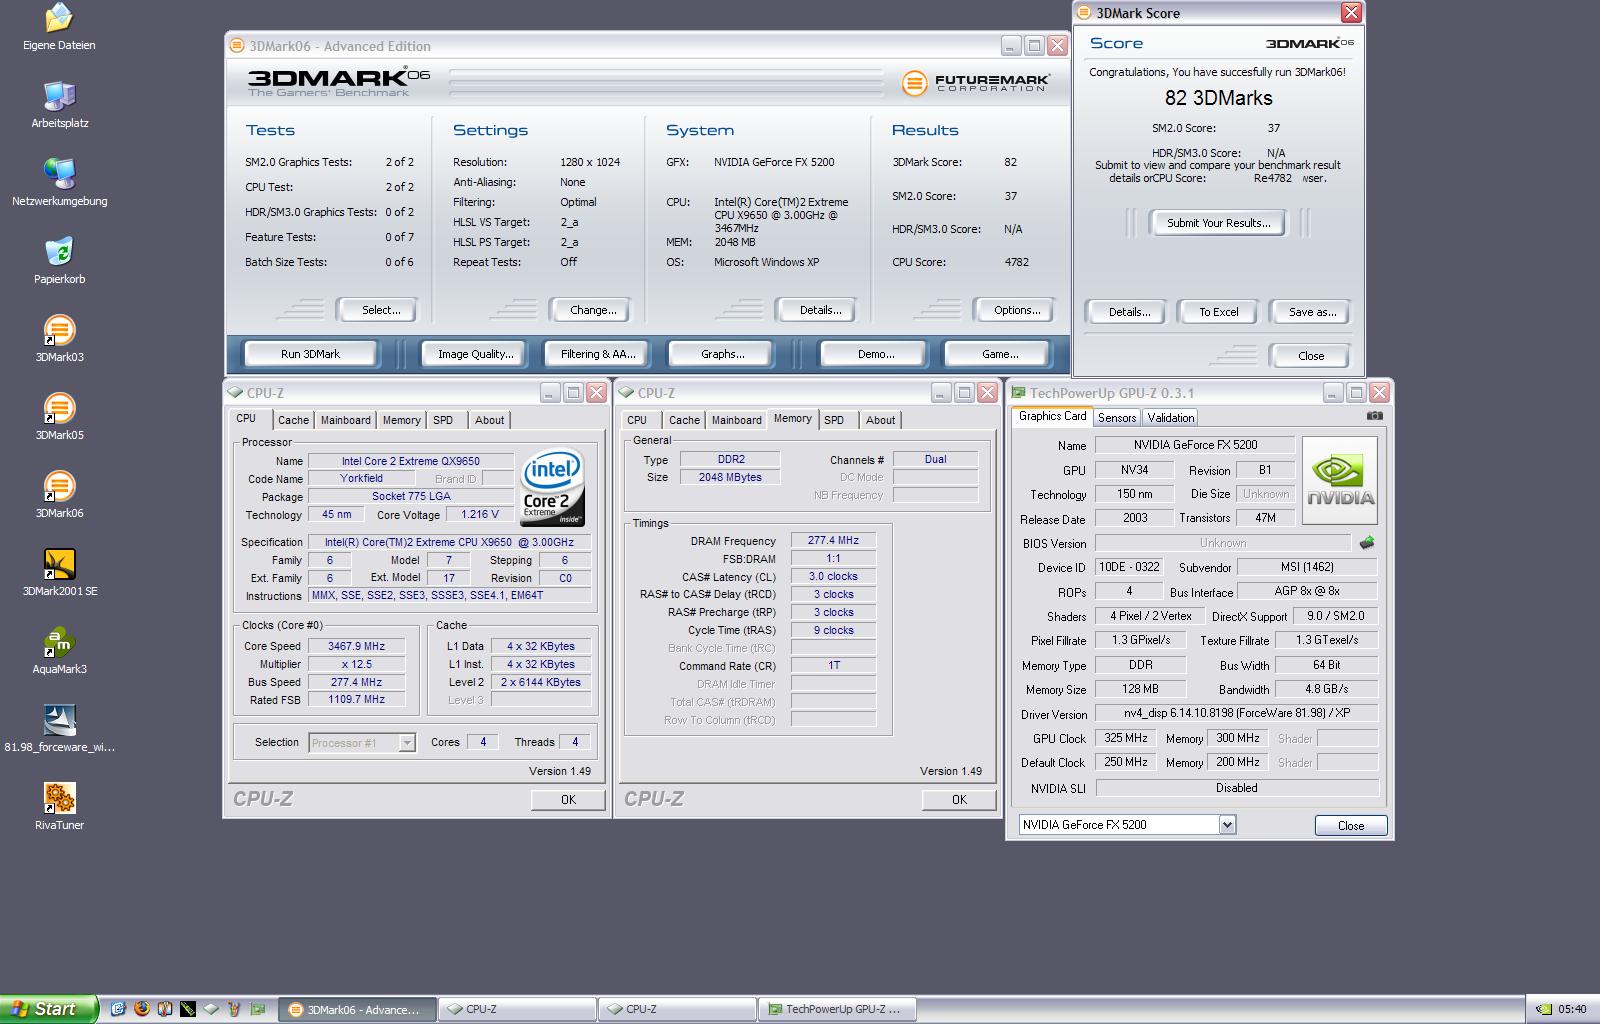Screen dimensions: 1600x1024
Task: Click the Core Speed value 3467.9 MHz
Action: click(356, 646)
